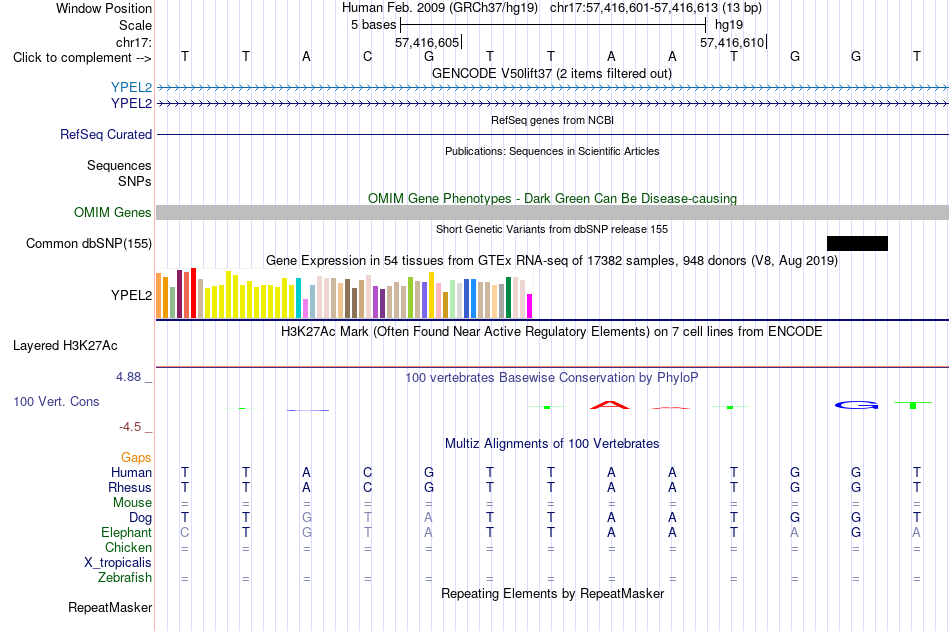Screen dimensions: 950x631
Task: Open OMIM Gene Phenotypes track title
Action: (x=553, y=198)
